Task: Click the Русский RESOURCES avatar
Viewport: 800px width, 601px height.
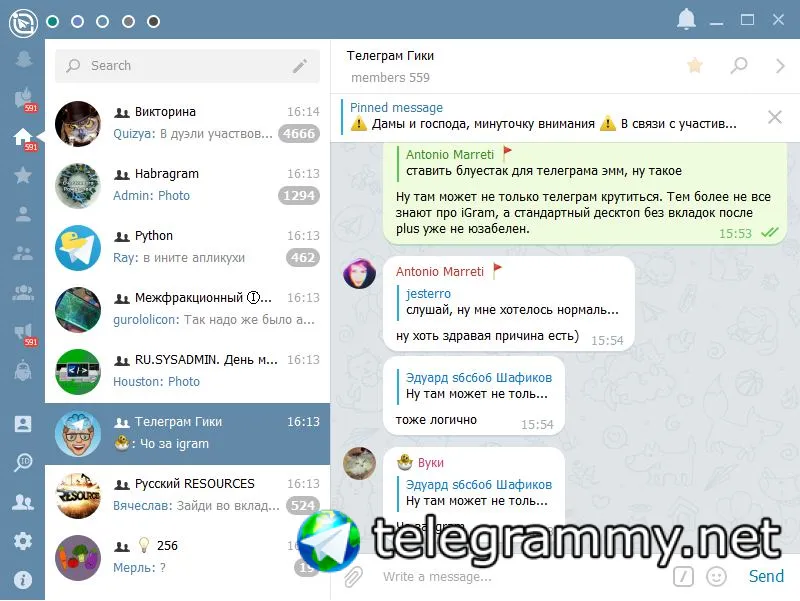Action: tap(78, 495)
